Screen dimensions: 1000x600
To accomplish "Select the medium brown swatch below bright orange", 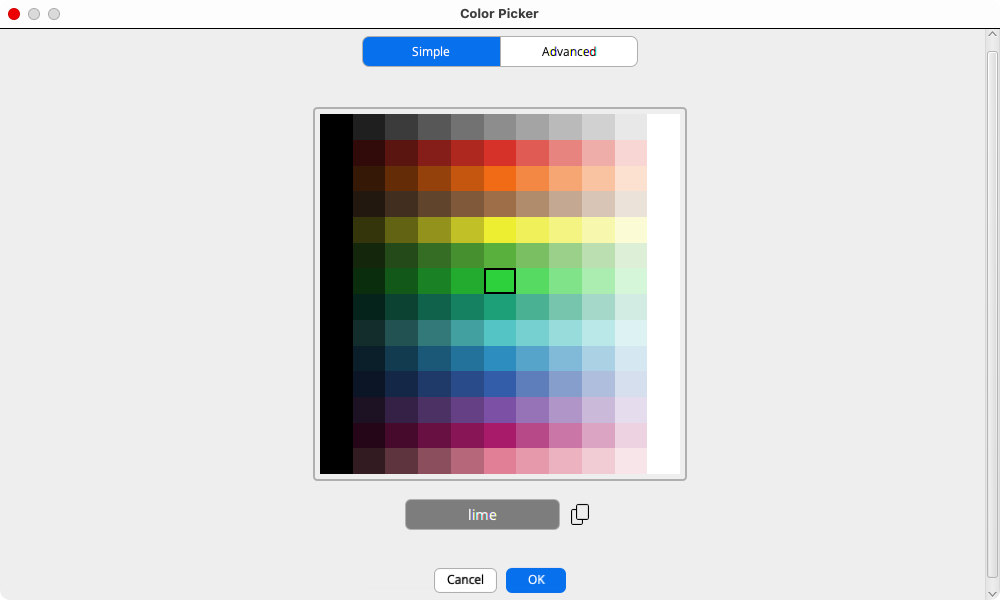I will (x=500, y=204).
